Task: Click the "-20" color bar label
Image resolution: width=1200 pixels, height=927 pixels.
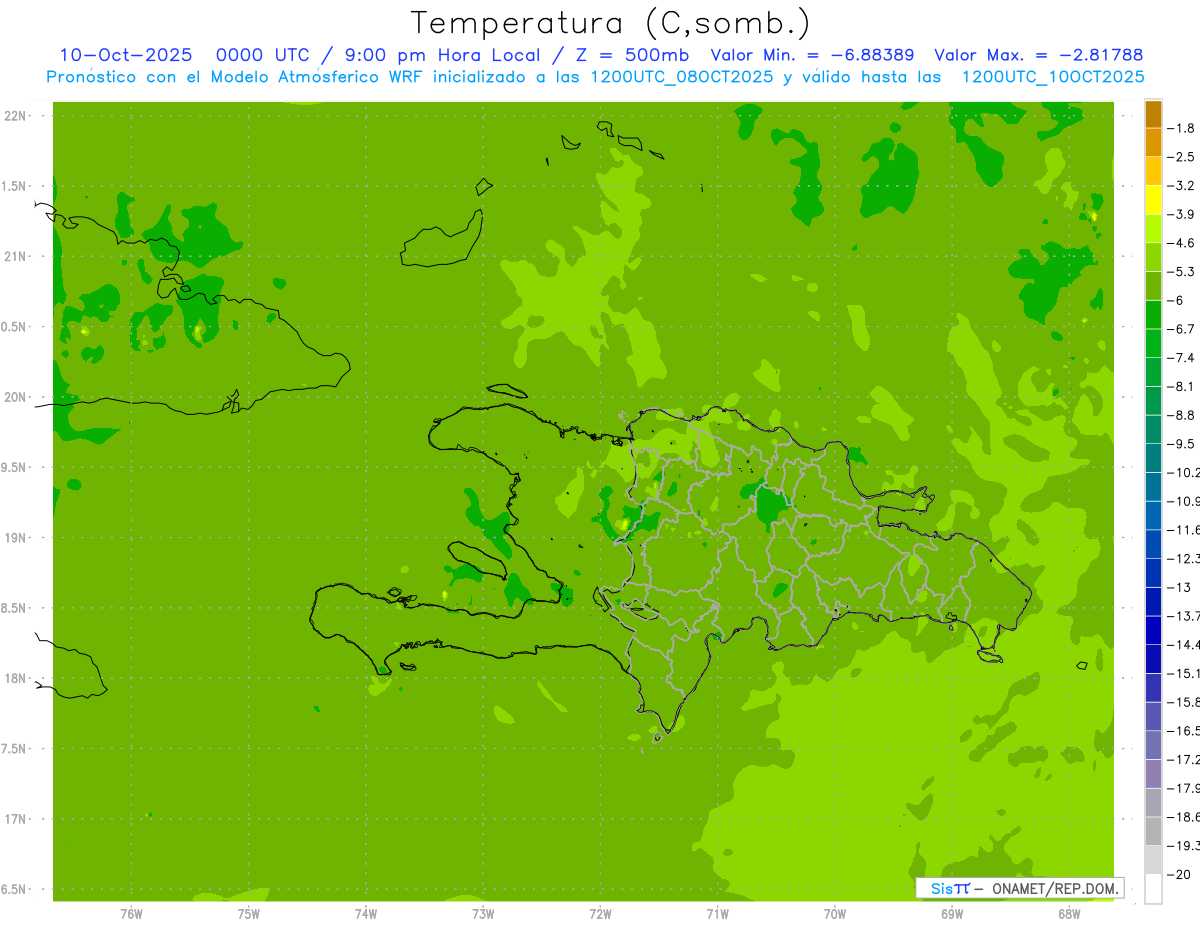Action: pos(1181,875)
